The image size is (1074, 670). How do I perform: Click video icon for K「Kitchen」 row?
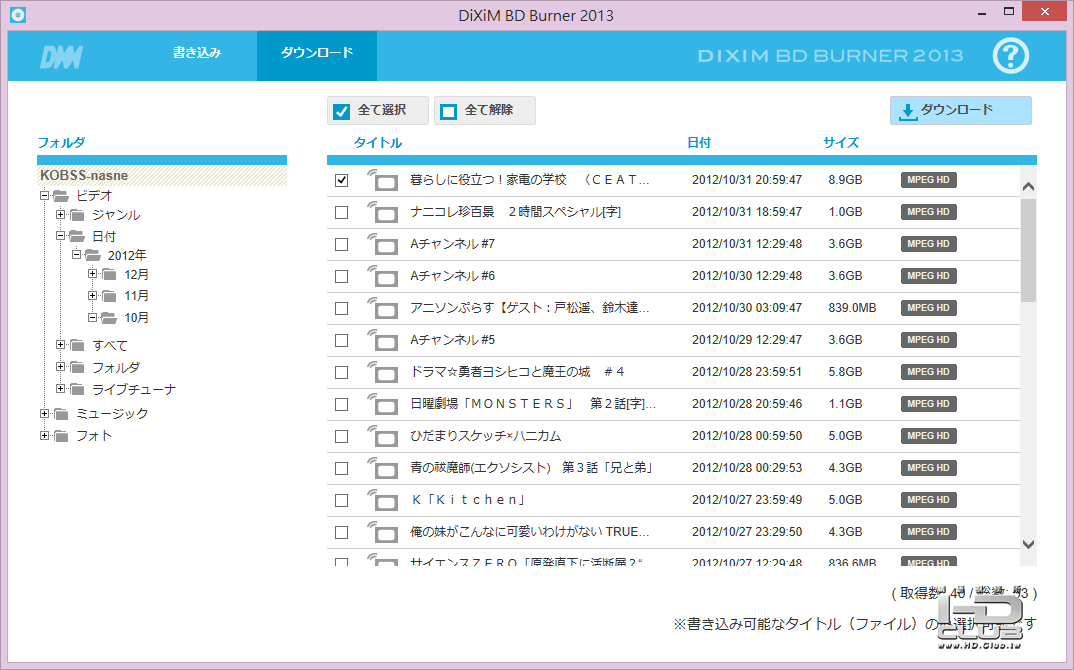coord(382,500)
